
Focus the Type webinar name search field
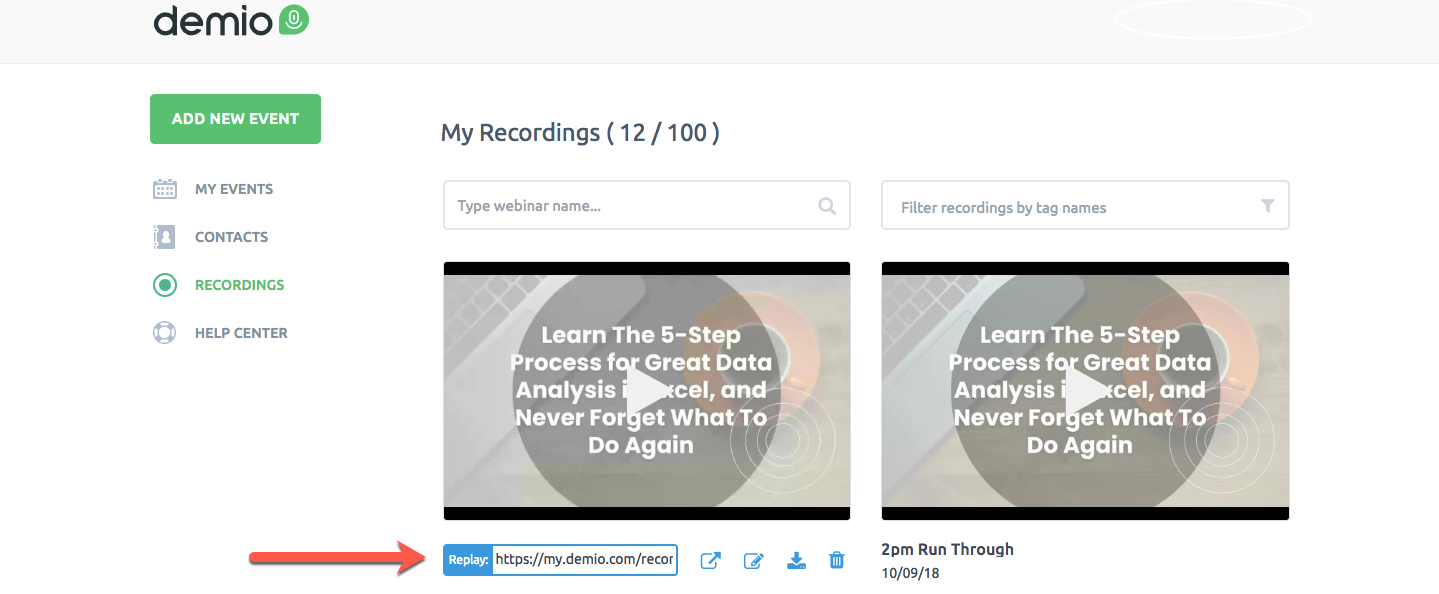647,205
